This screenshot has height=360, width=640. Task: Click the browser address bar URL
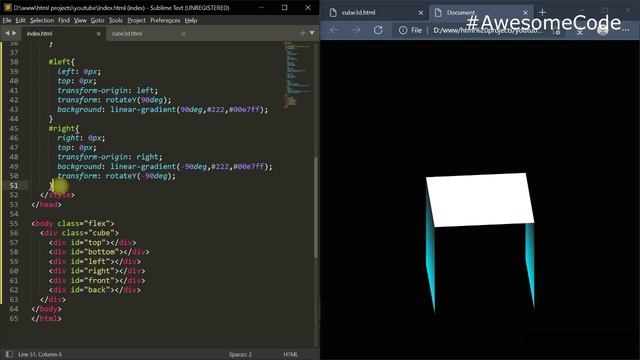click(488, 30)
